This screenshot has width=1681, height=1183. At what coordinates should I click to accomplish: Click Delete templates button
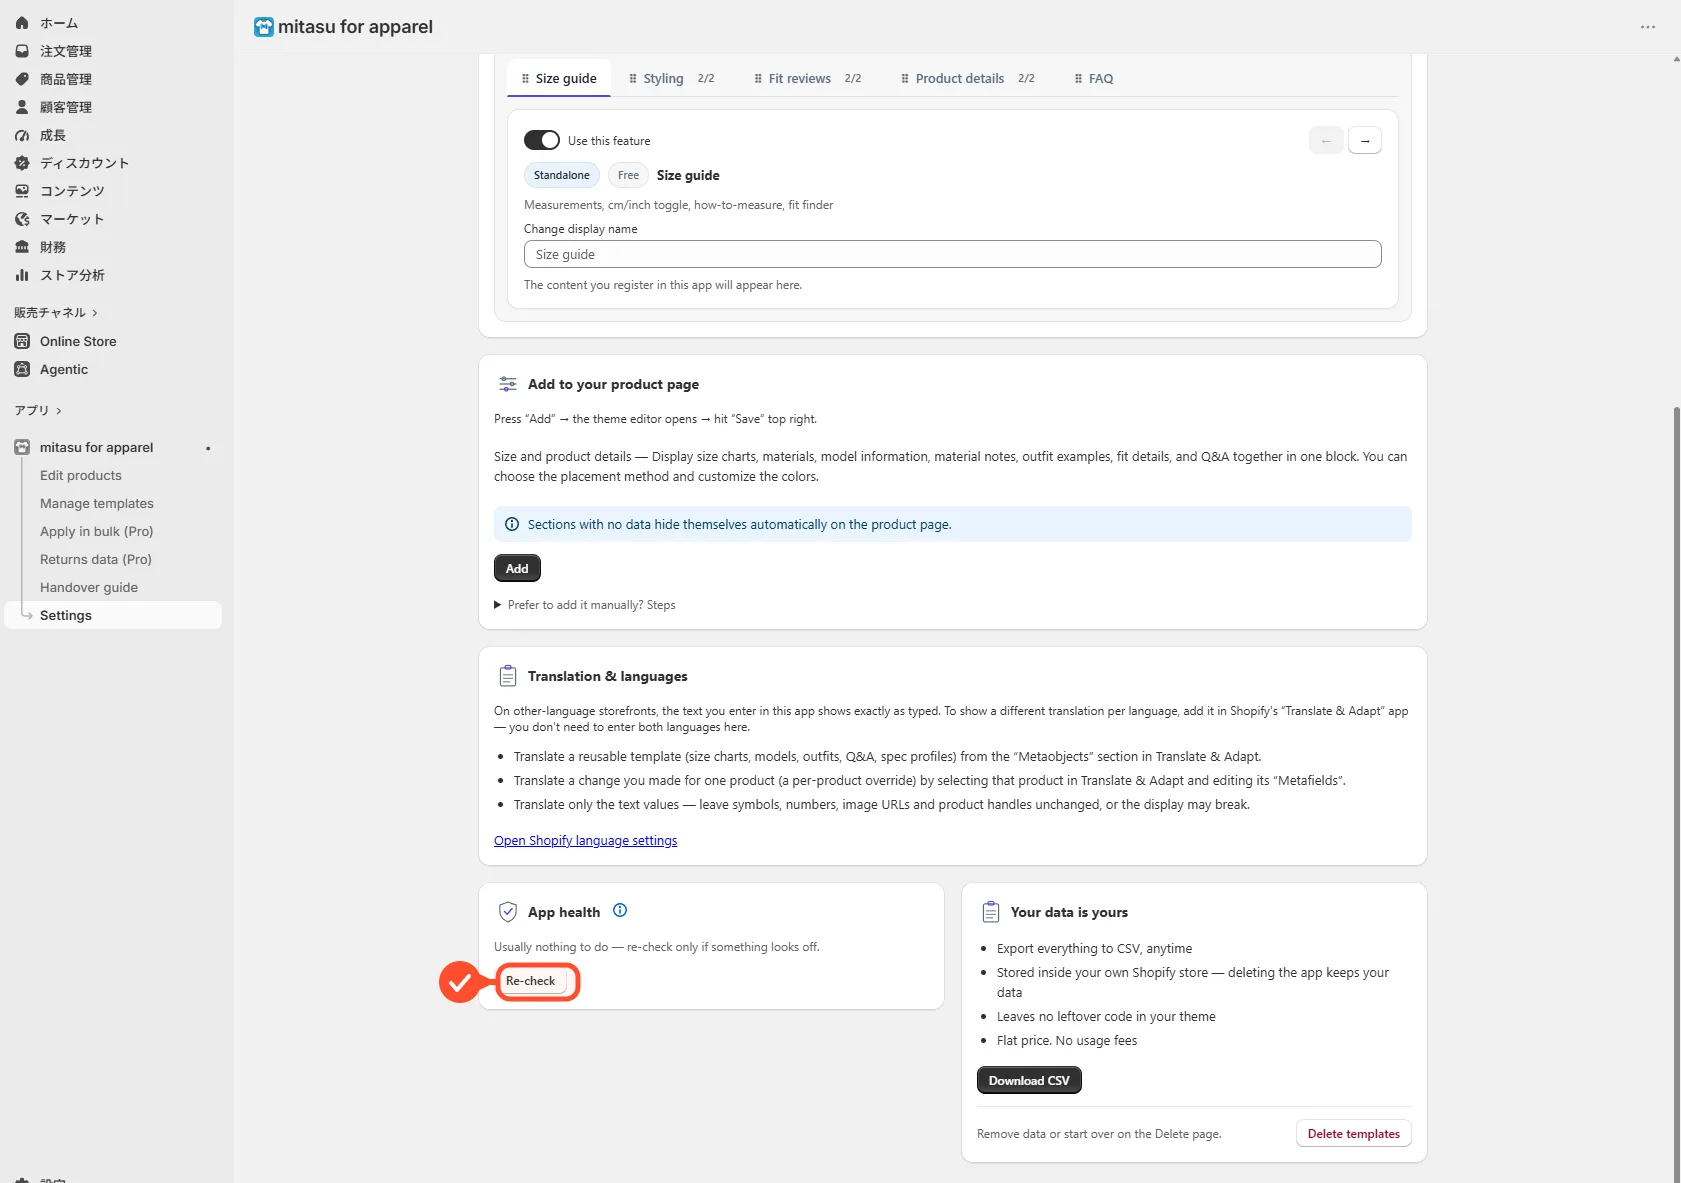click(1353, 1133)
